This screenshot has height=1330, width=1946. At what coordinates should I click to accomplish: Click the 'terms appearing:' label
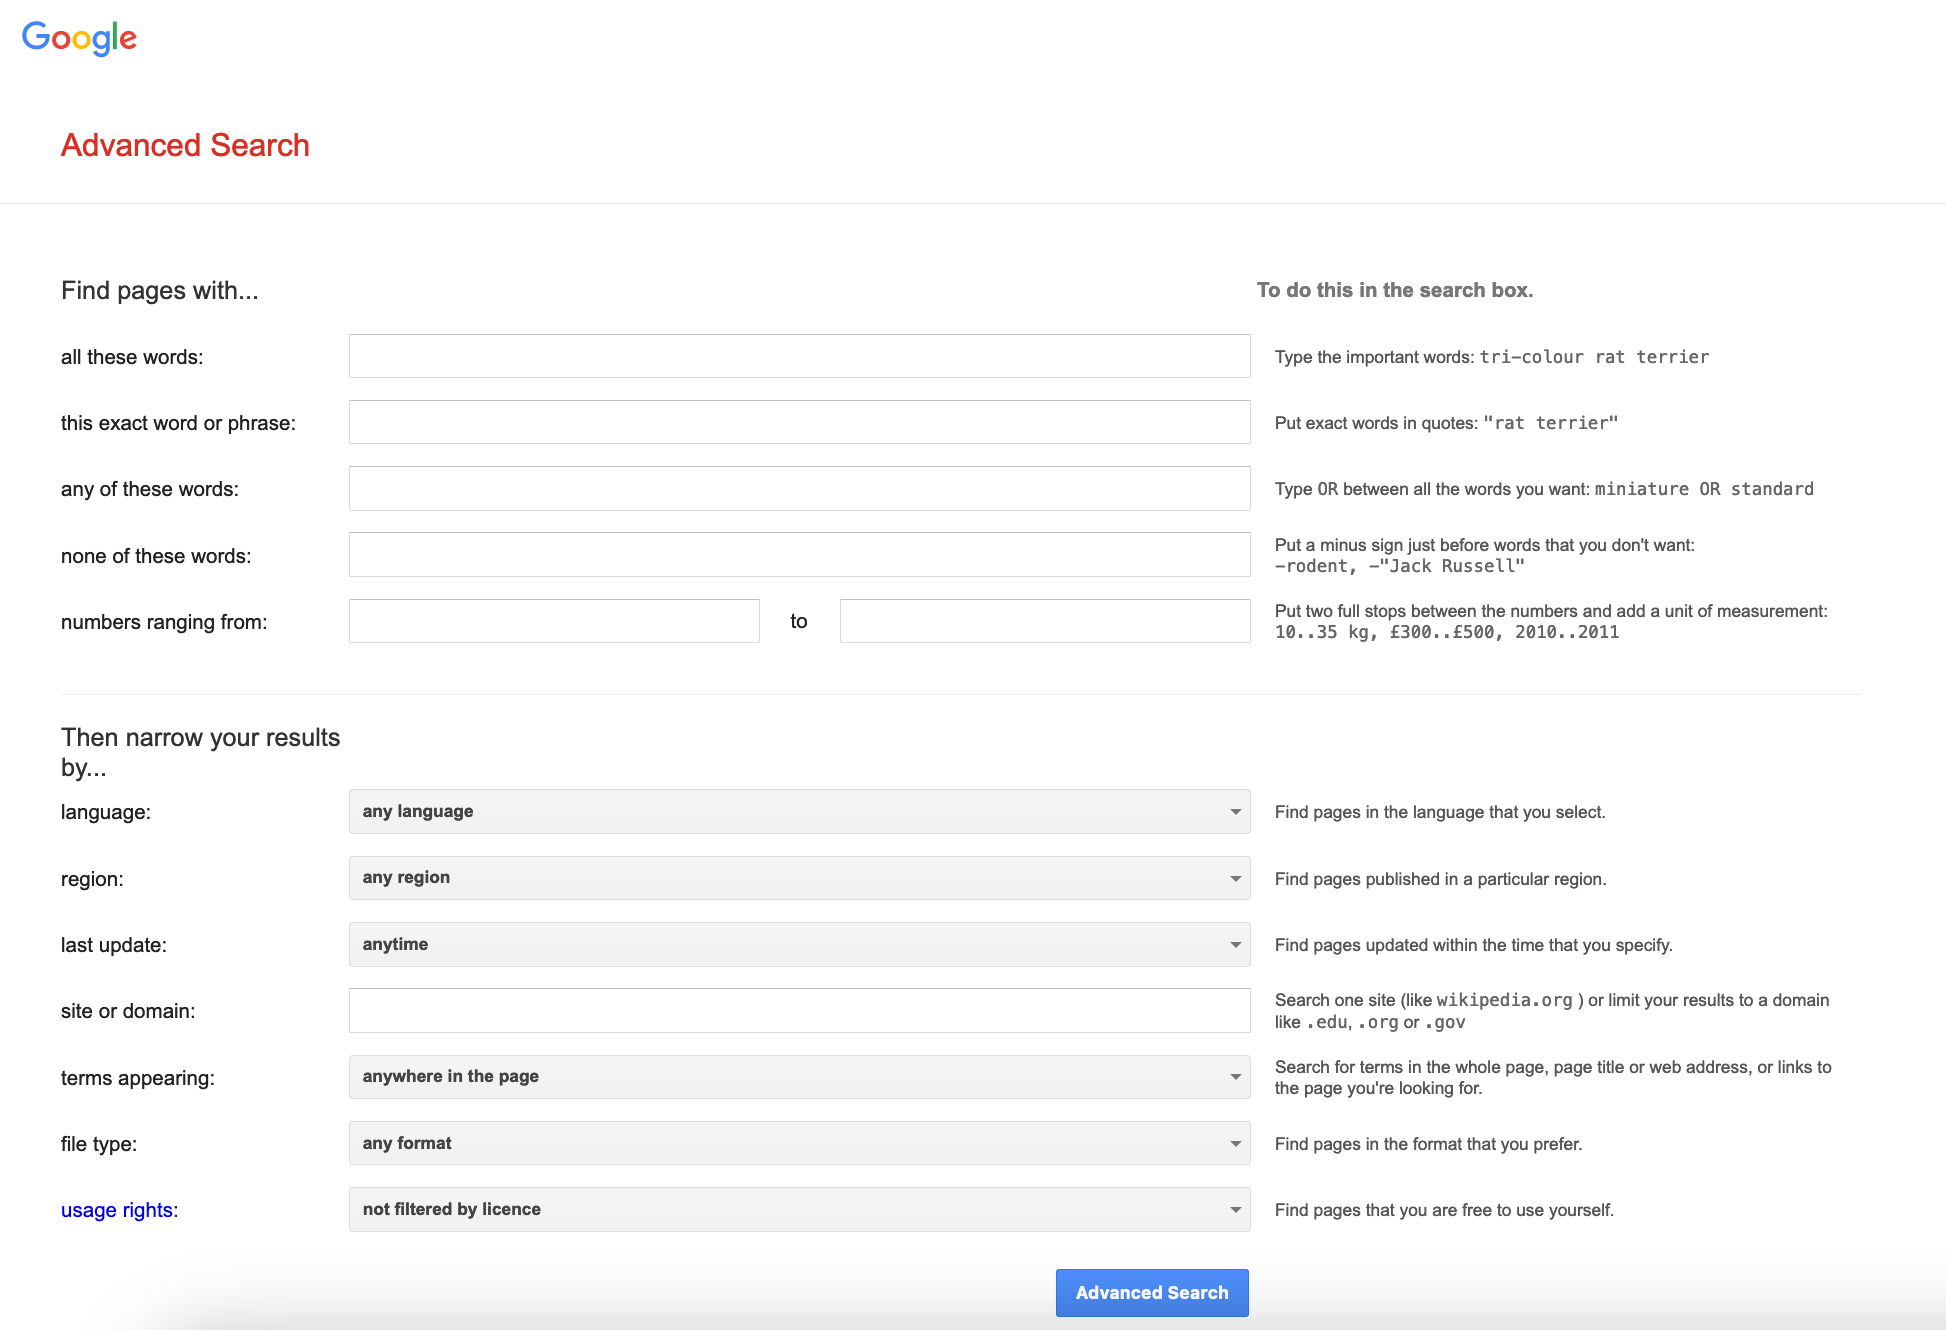click(138, 1078)
